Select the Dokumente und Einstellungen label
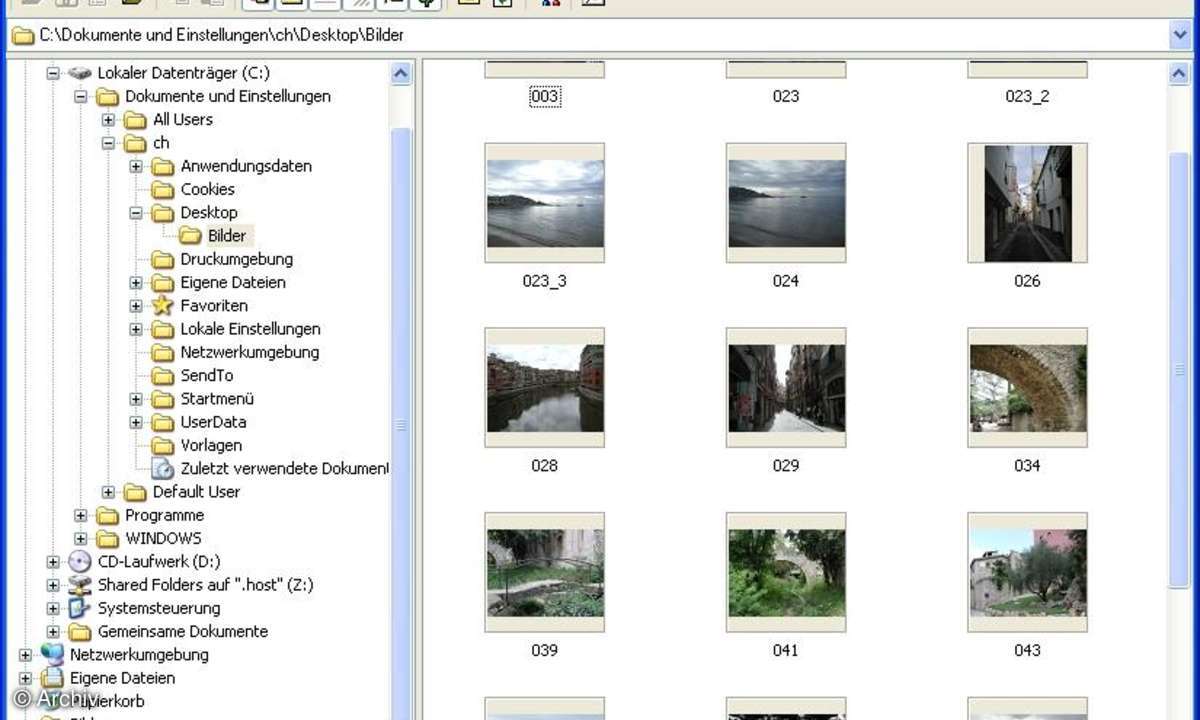Image resolution: width=1200 pixels, height=720 pixels. (x=228, y=97)
